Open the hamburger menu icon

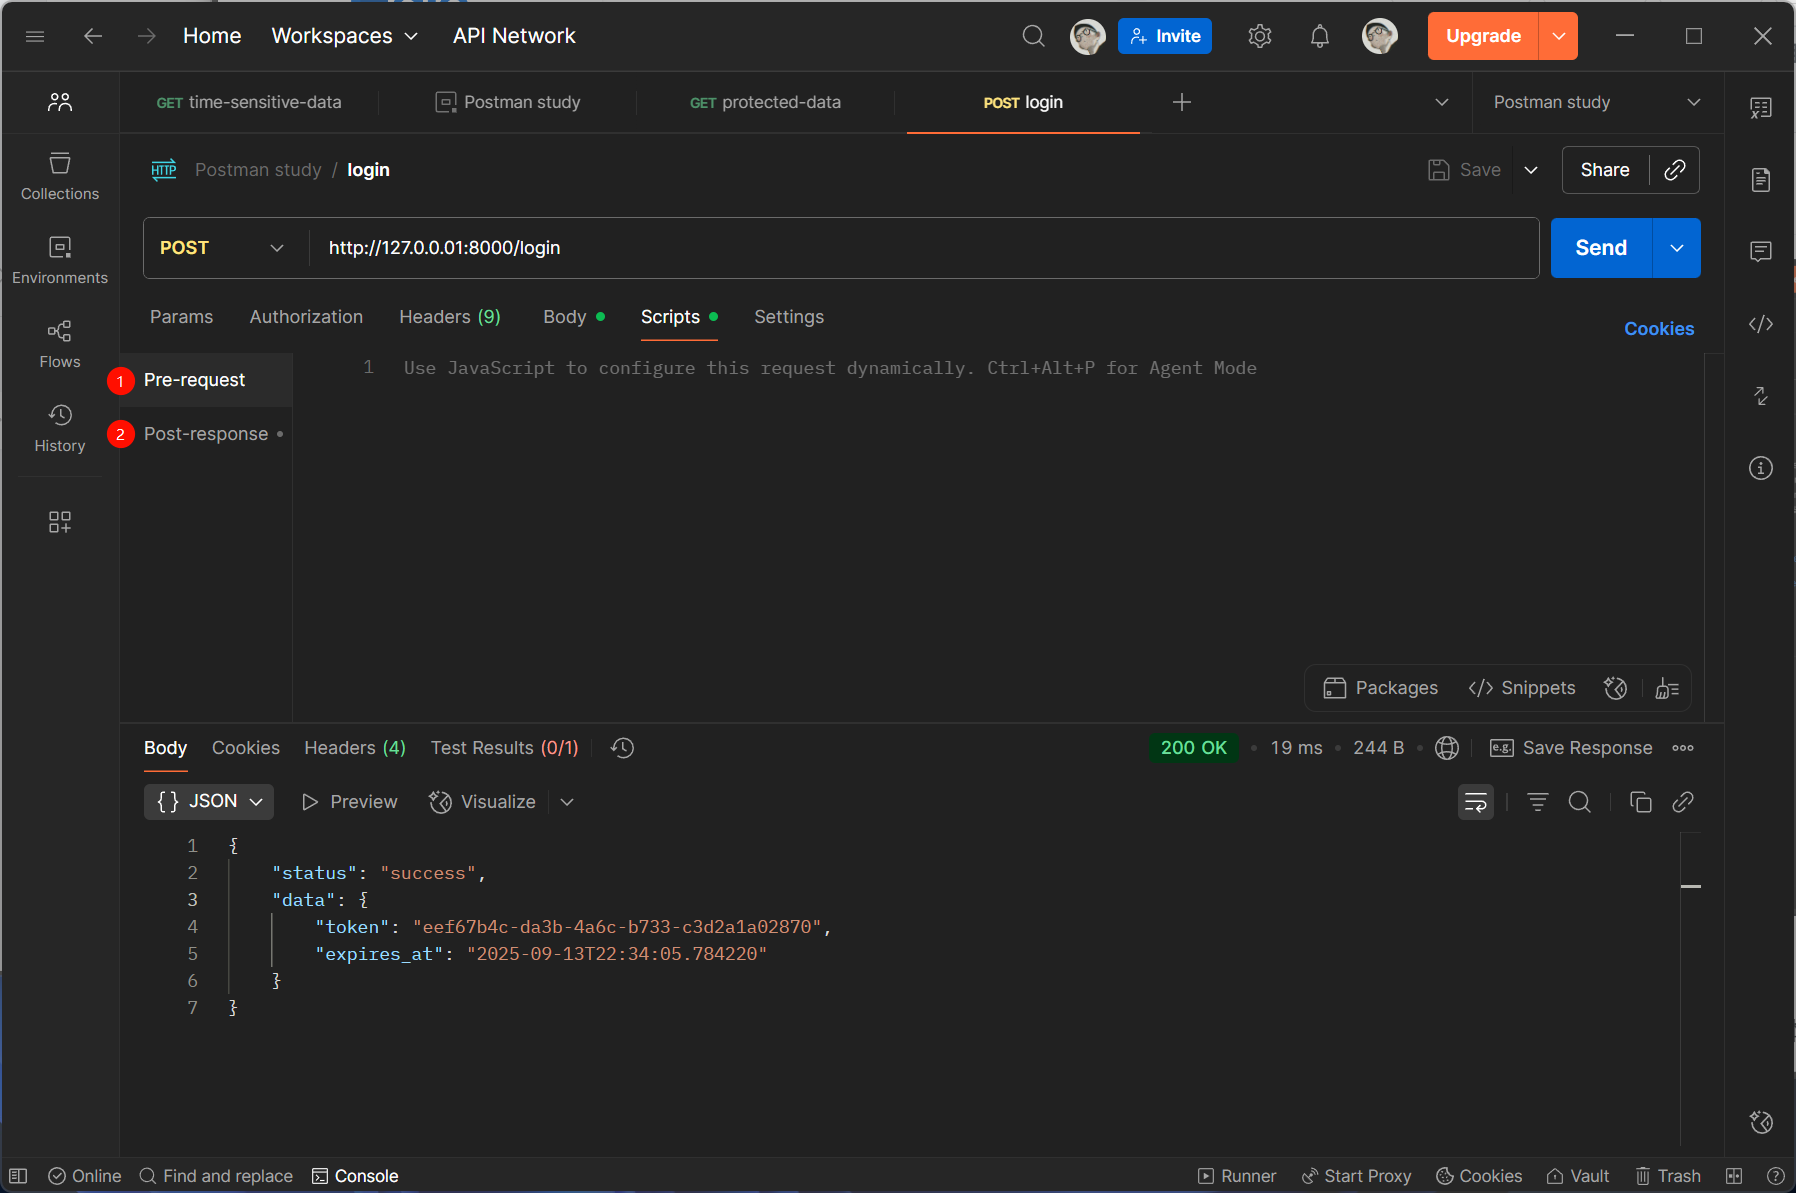click(35, 36)
